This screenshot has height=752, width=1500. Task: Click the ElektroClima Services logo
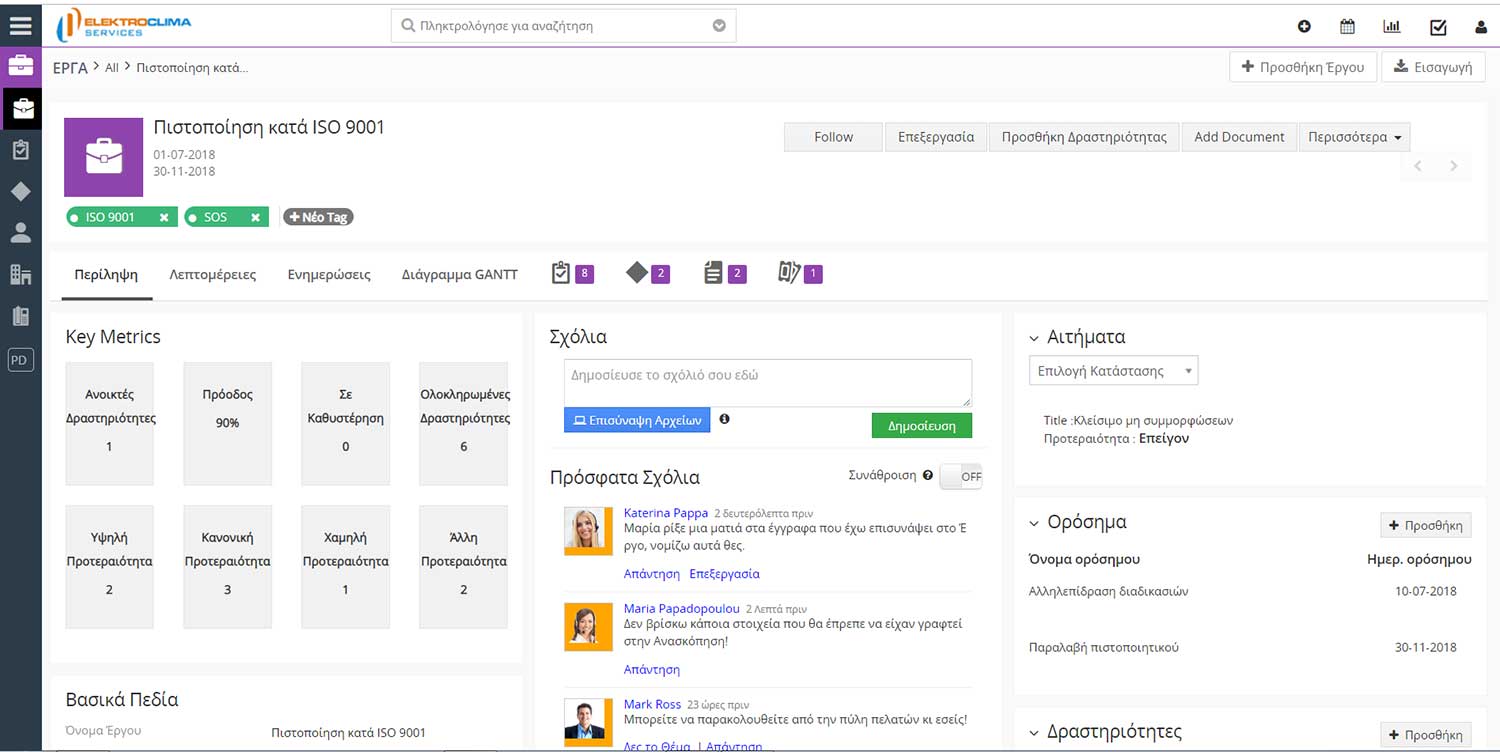[123, 25]
